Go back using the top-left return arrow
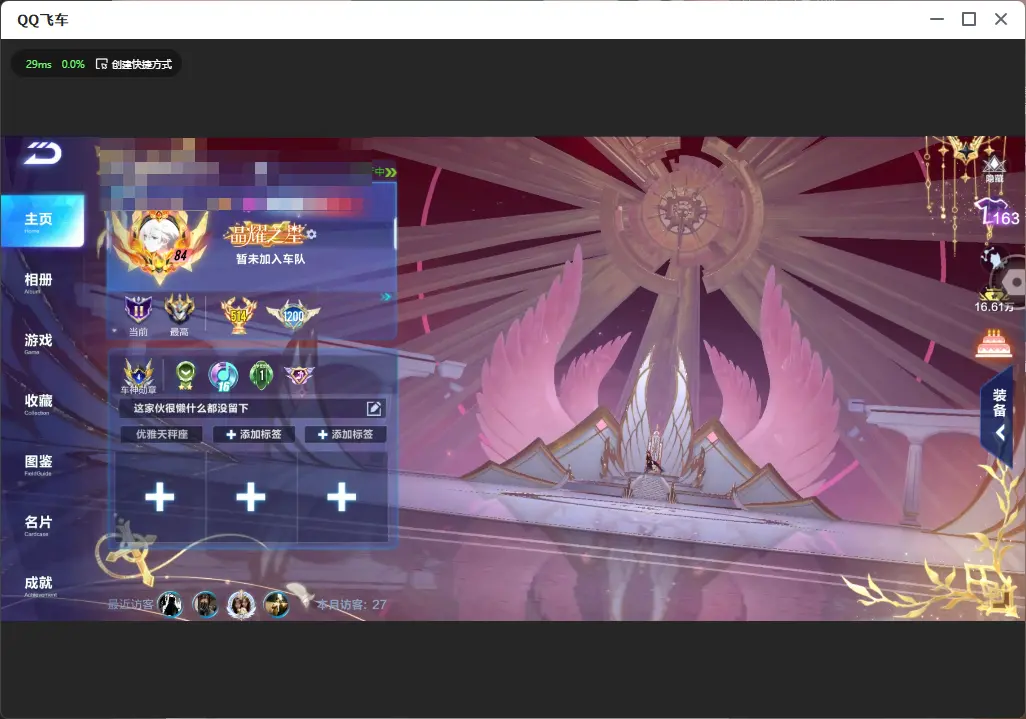The height and width of the screenshot is (719, 1026). tap(43, 153)
